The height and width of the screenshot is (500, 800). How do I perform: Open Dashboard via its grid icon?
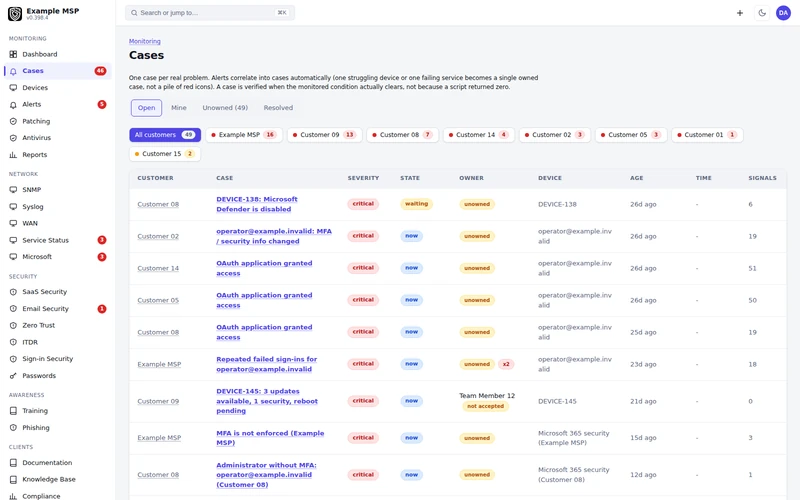tap(13, 54)
